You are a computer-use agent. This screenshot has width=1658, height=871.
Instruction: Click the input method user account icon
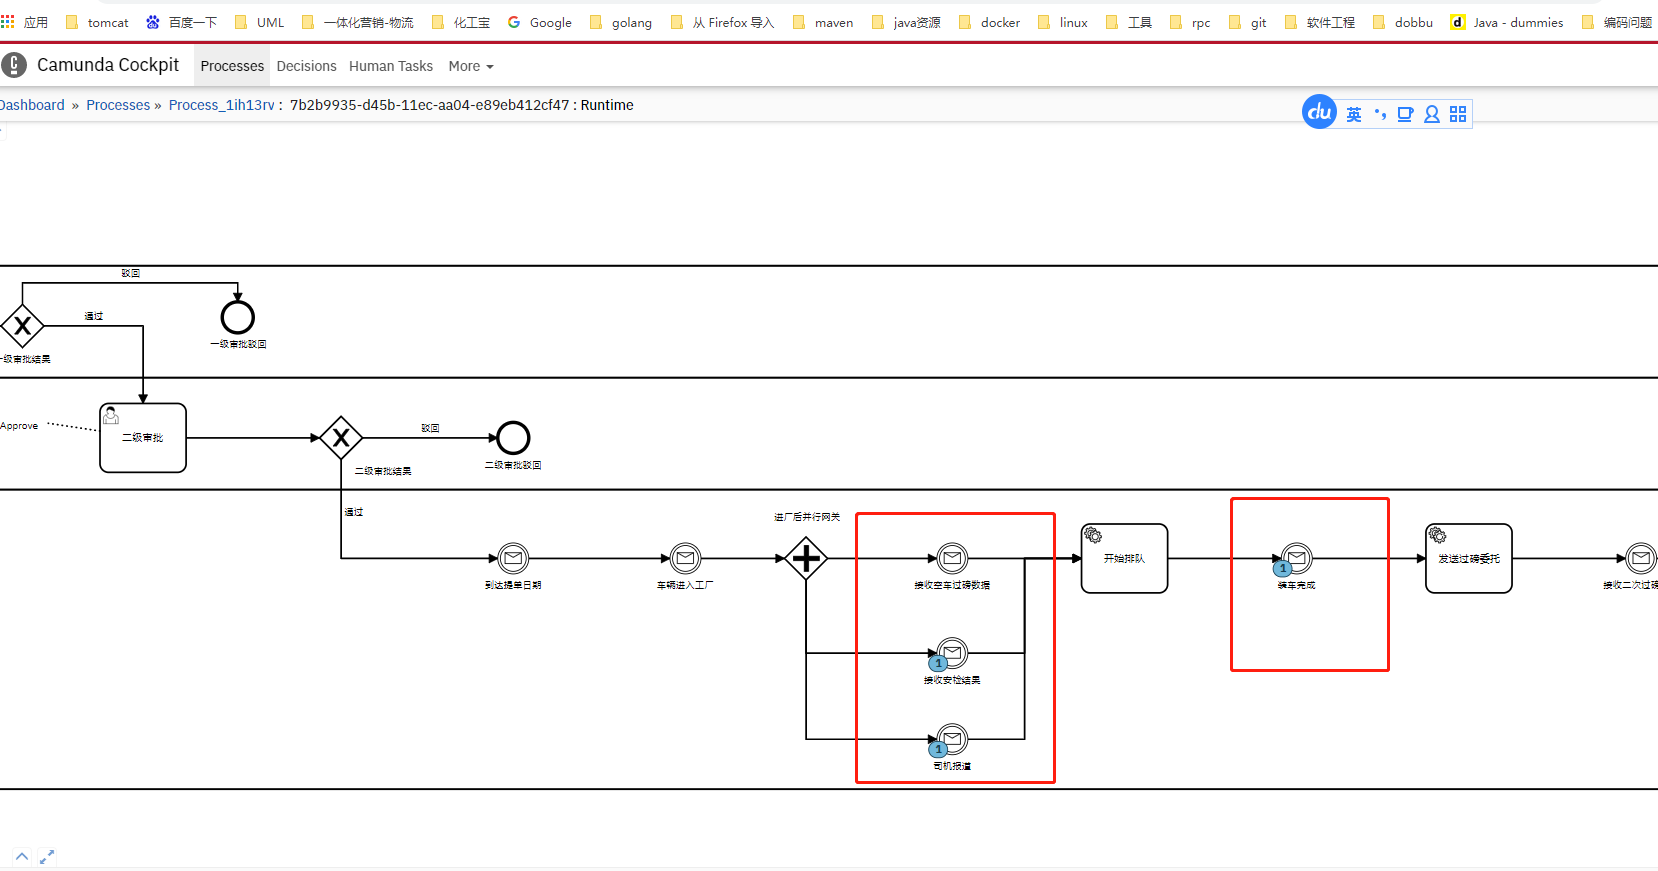(x=1432, y=114)
